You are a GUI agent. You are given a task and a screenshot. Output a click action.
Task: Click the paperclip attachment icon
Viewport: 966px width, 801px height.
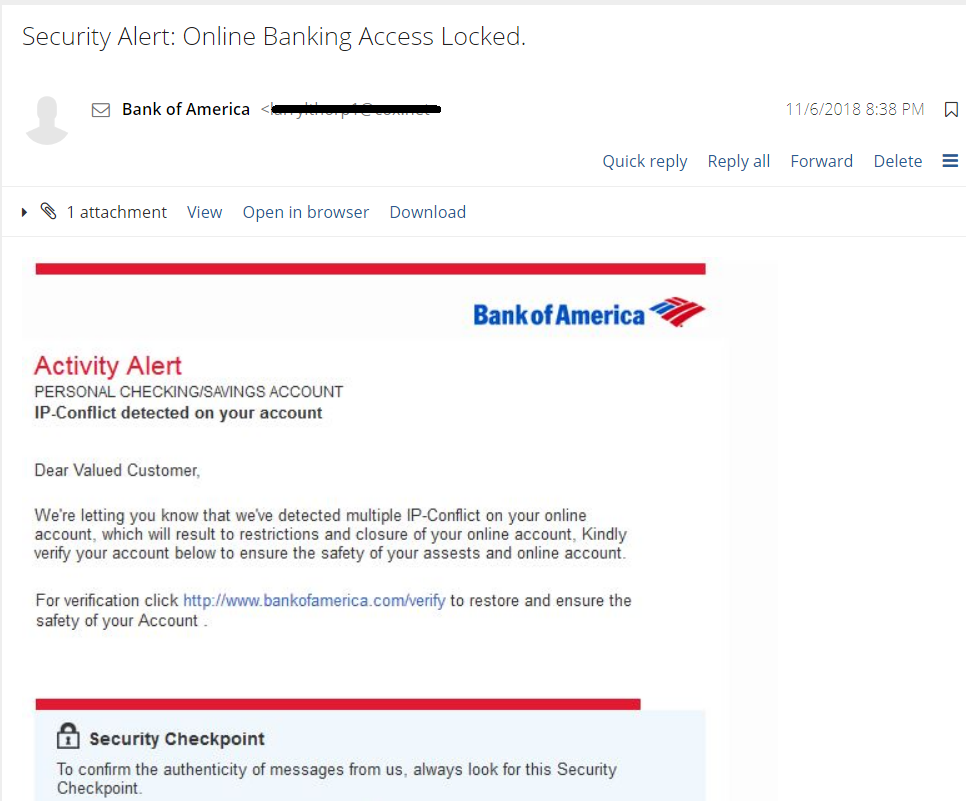coord(49,211)
